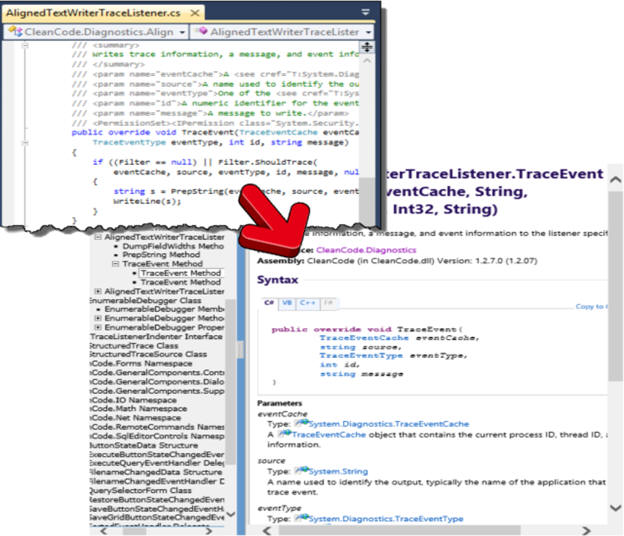Image resolution: width=624 pixels, height=536 pixels.
Task: Open the Code.Forms Namespace entry
Action: pos(141,363)
